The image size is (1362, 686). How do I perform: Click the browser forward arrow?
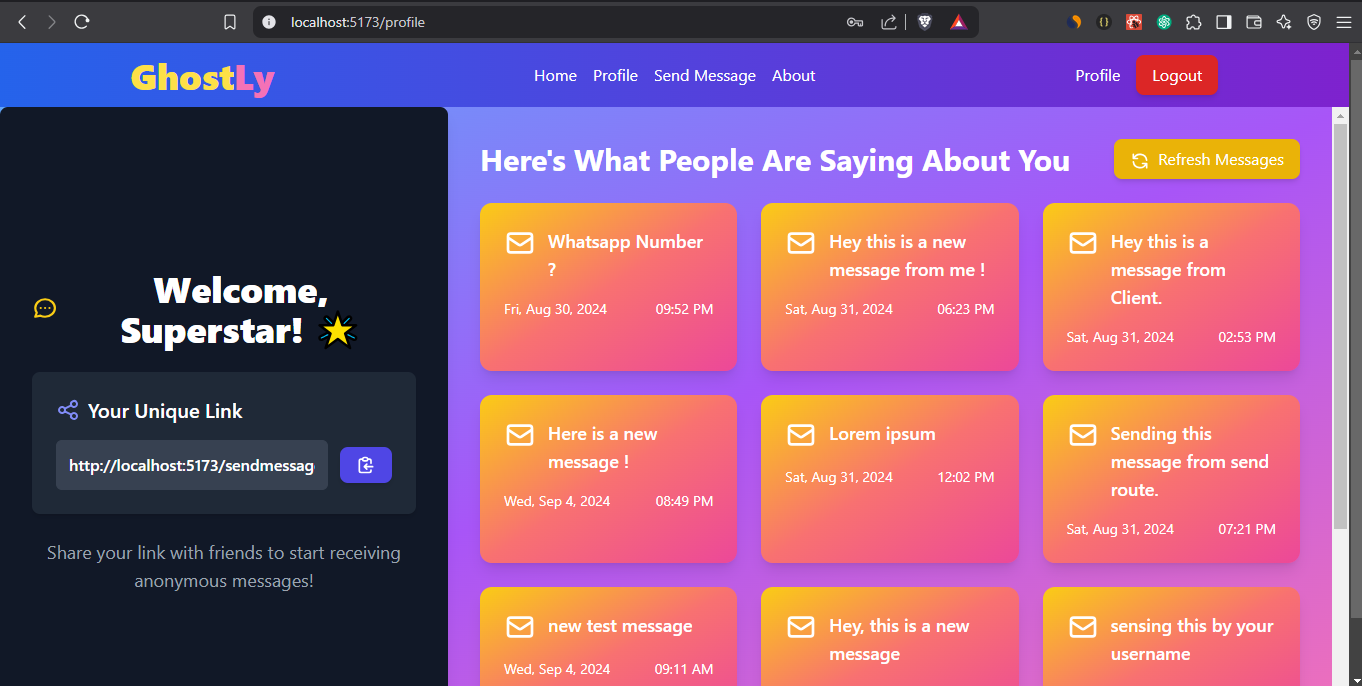(x=52, y=21)
